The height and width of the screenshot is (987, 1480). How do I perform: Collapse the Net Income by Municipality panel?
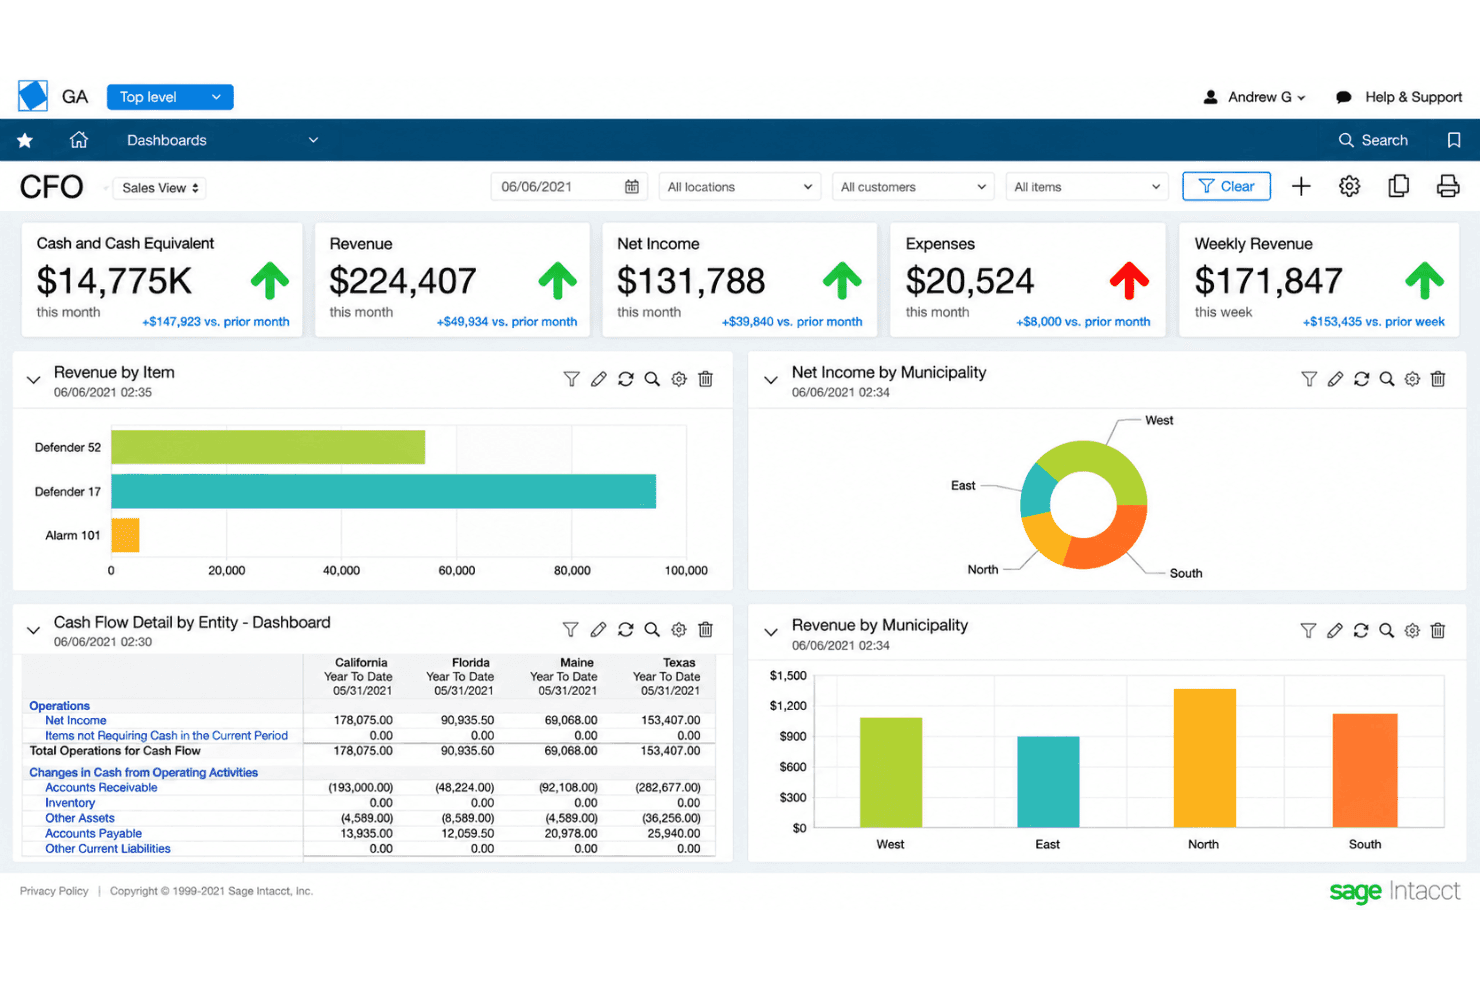click(x=771, y=380)
